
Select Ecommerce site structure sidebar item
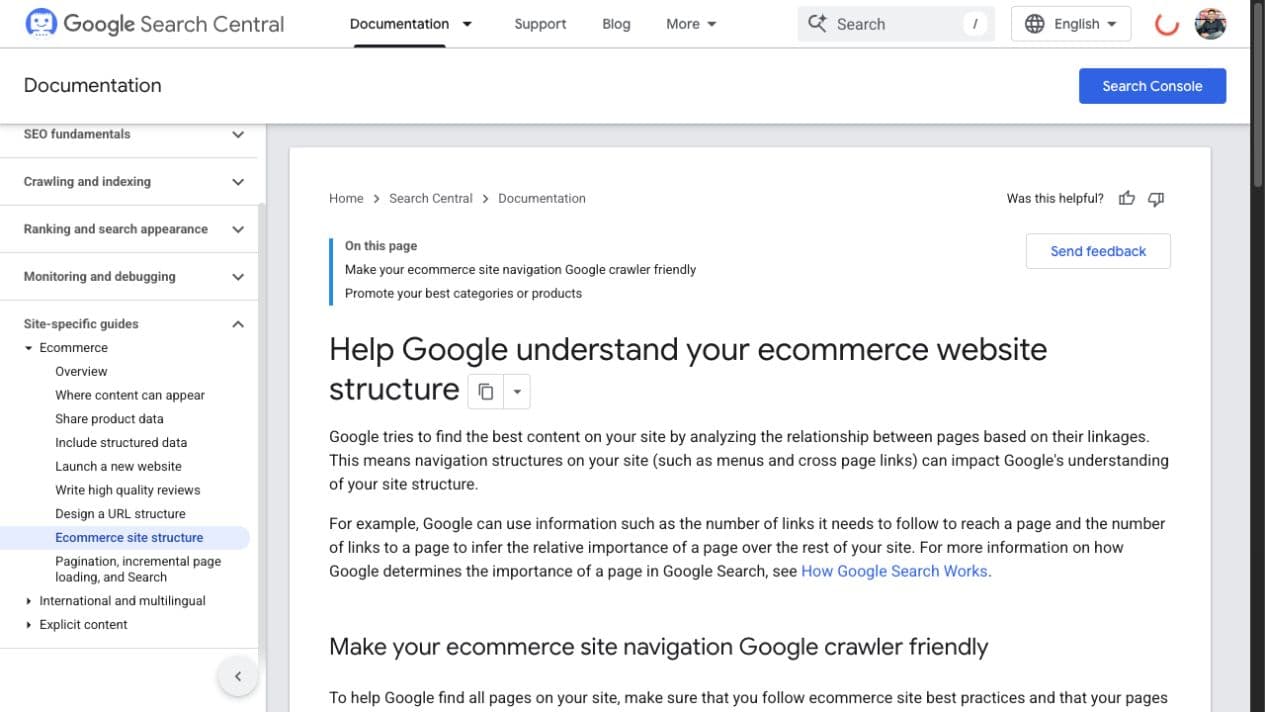pos(125,538)
